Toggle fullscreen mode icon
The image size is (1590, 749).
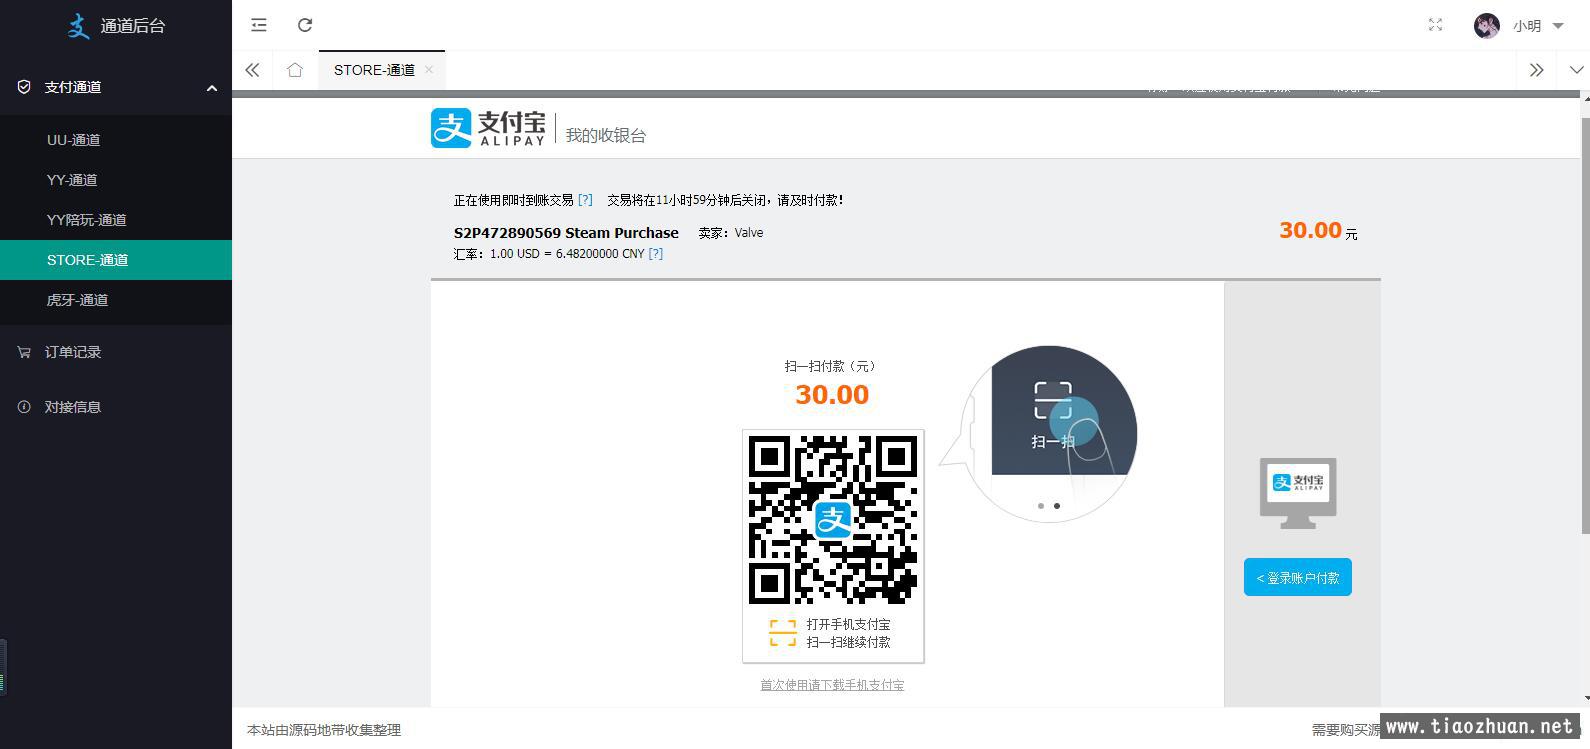point(1435,25)
